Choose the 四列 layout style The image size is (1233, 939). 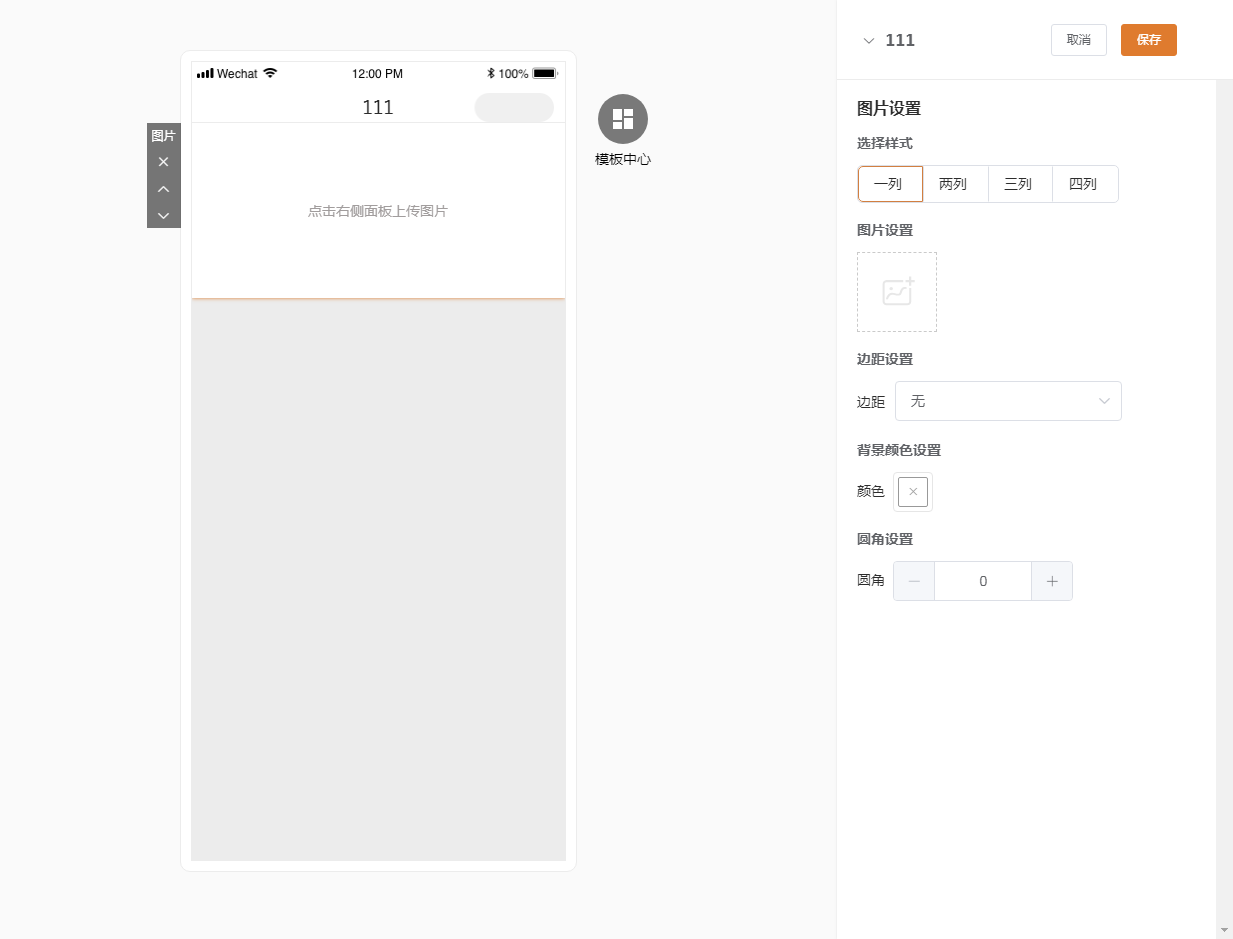pos(1084,184)
